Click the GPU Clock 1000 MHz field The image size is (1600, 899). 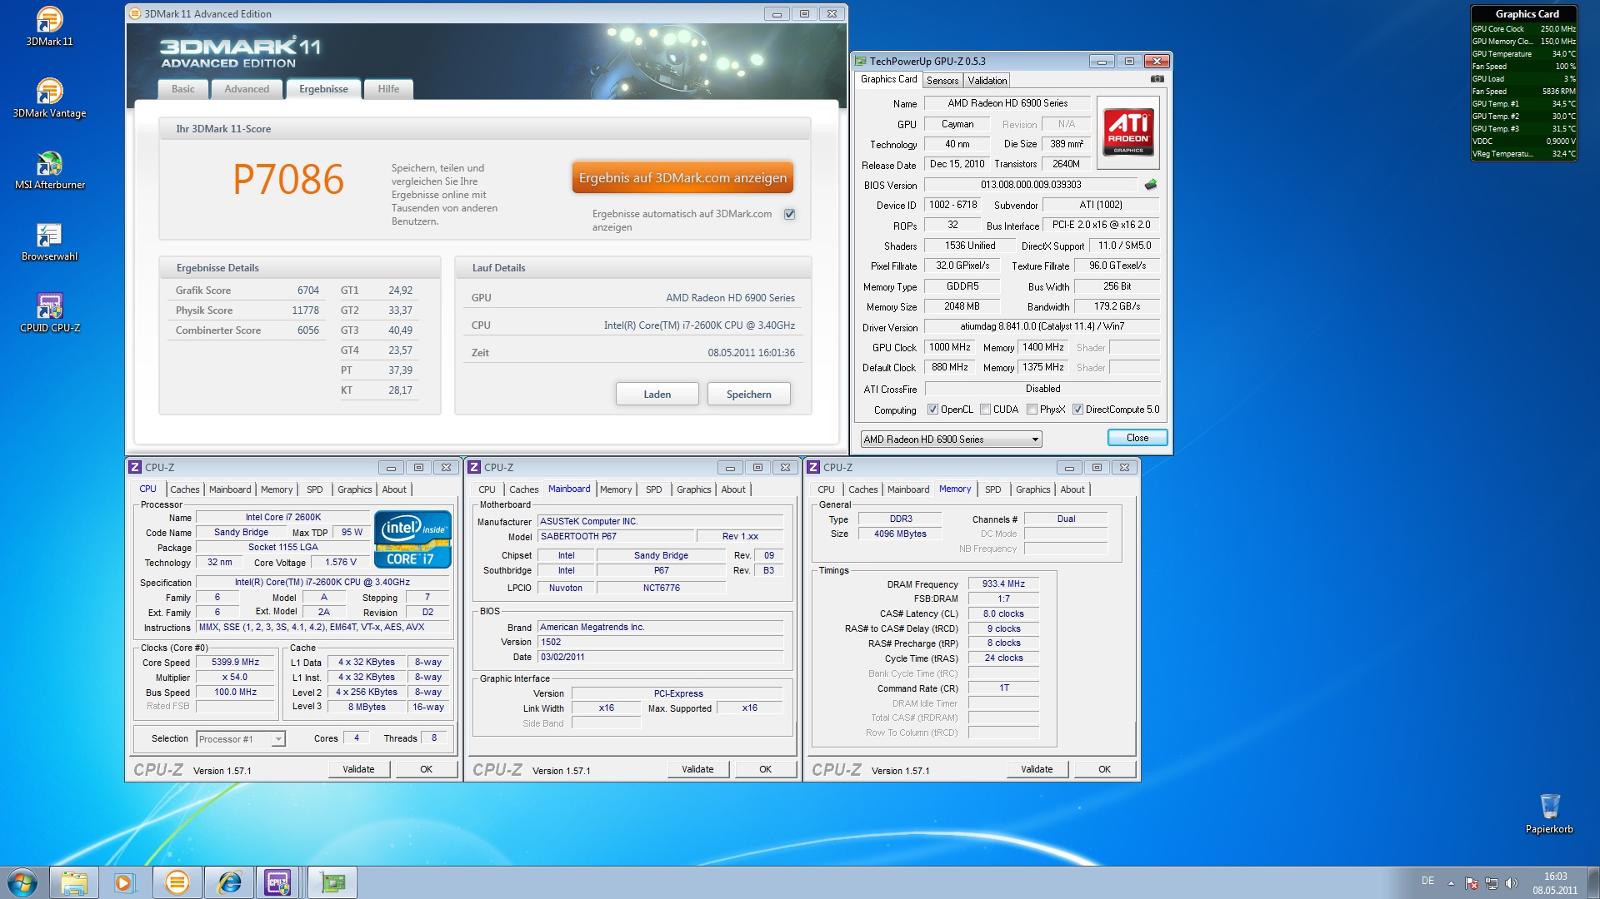coord(949,347)
